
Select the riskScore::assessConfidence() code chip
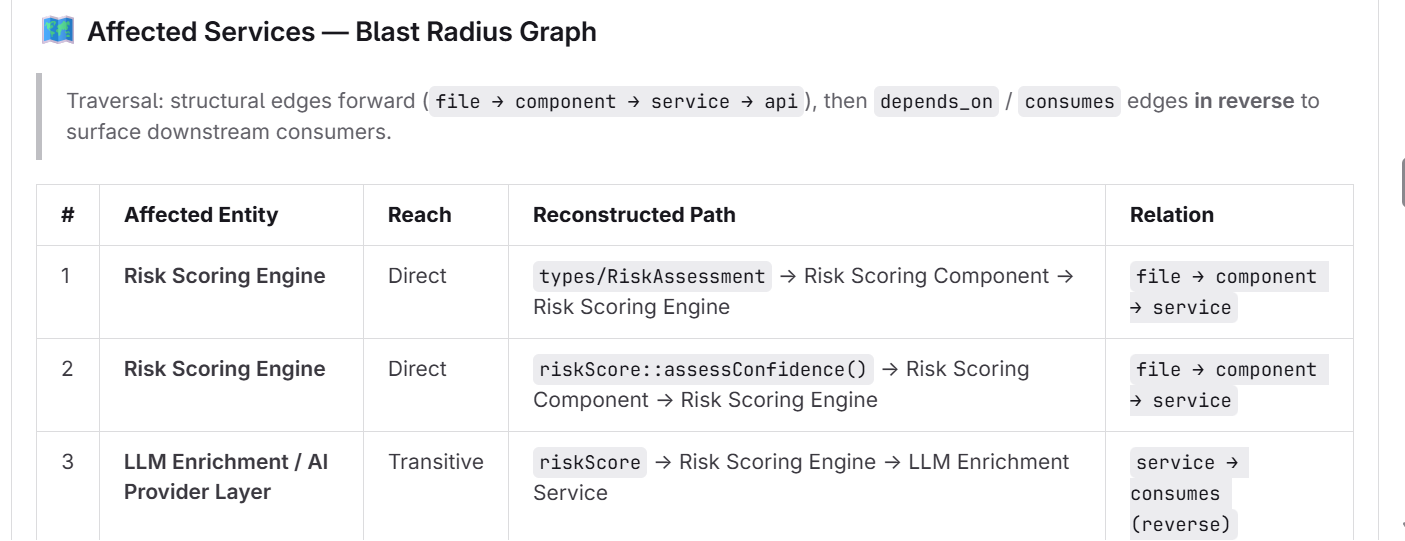703,369
